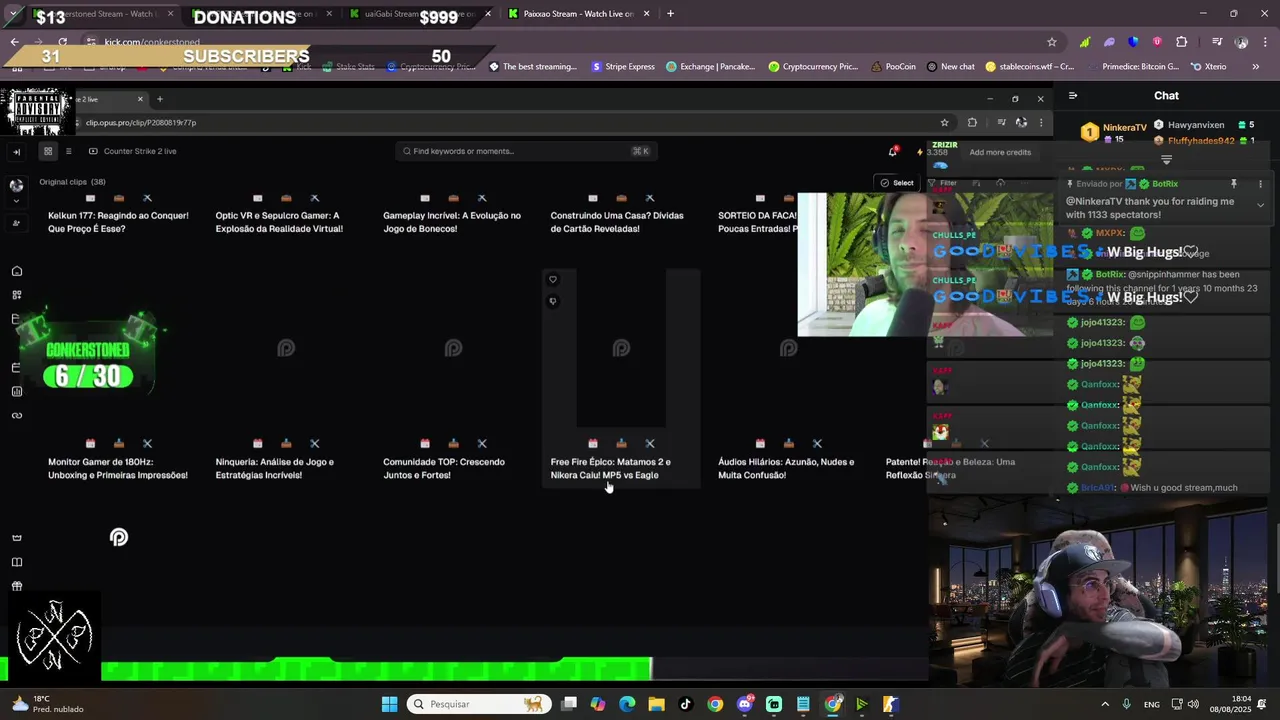Open clip Monitor Gamer de 180Hz
Viewport: 1280px width, 720px height.
tap(118, 468)
